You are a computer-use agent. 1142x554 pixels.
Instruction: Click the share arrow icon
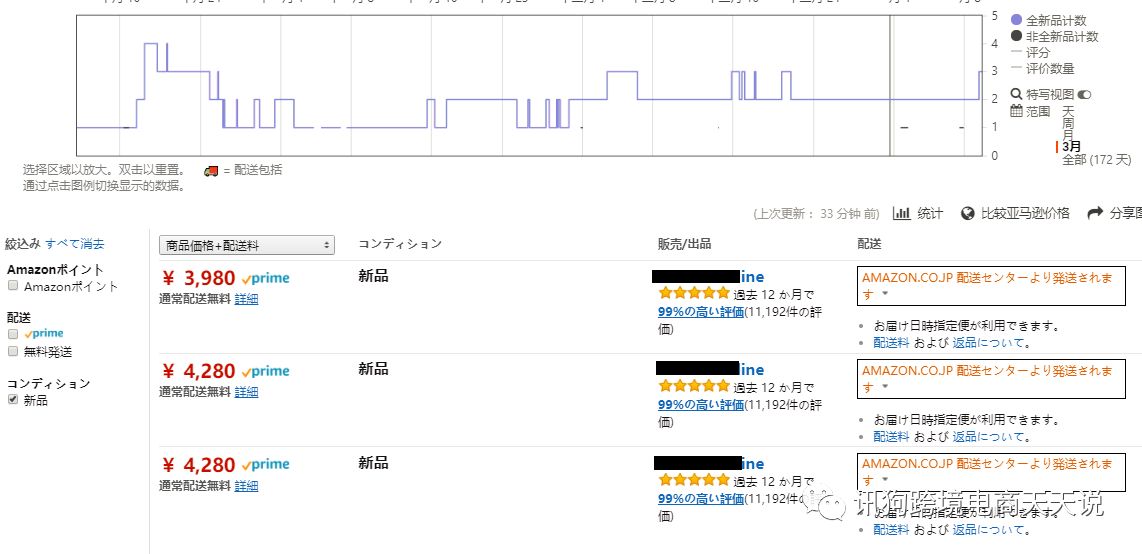click(1095, 213)
